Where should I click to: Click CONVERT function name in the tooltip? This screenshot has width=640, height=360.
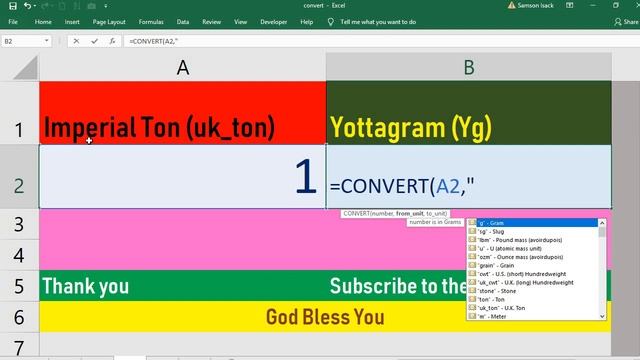[x=356, y=213]
